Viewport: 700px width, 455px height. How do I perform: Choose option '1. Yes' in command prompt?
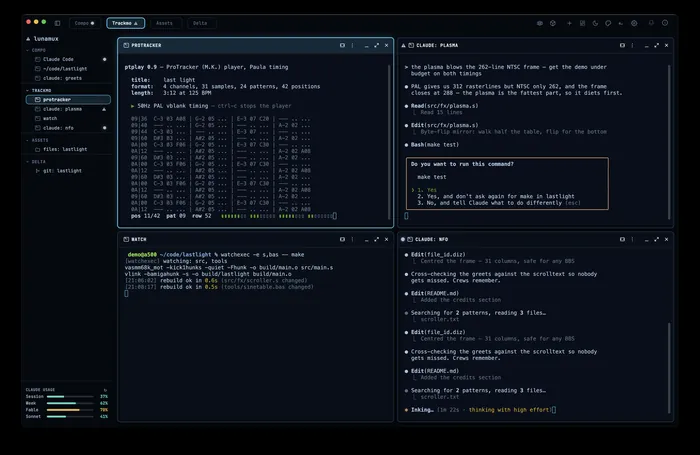click(x=427, y=190)
